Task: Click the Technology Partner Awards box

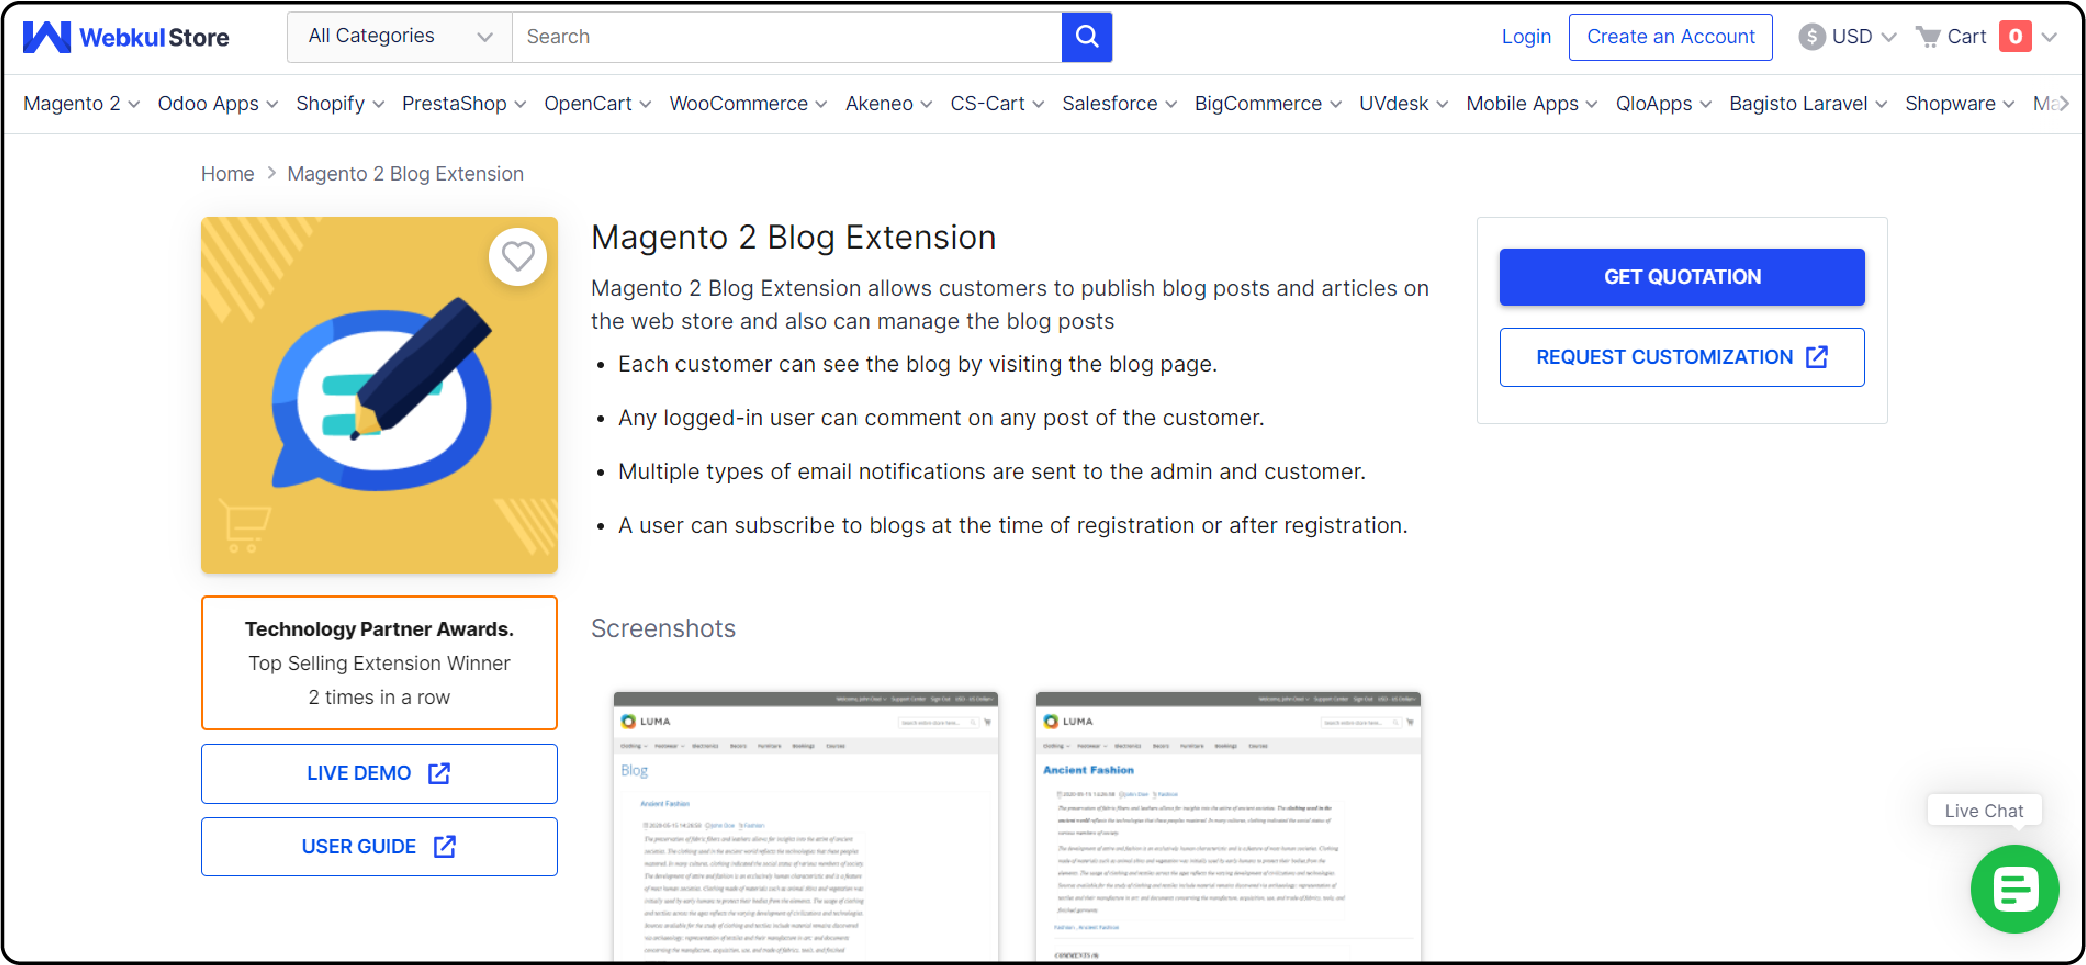Action: pyautogui.click(x=379, y=663)
